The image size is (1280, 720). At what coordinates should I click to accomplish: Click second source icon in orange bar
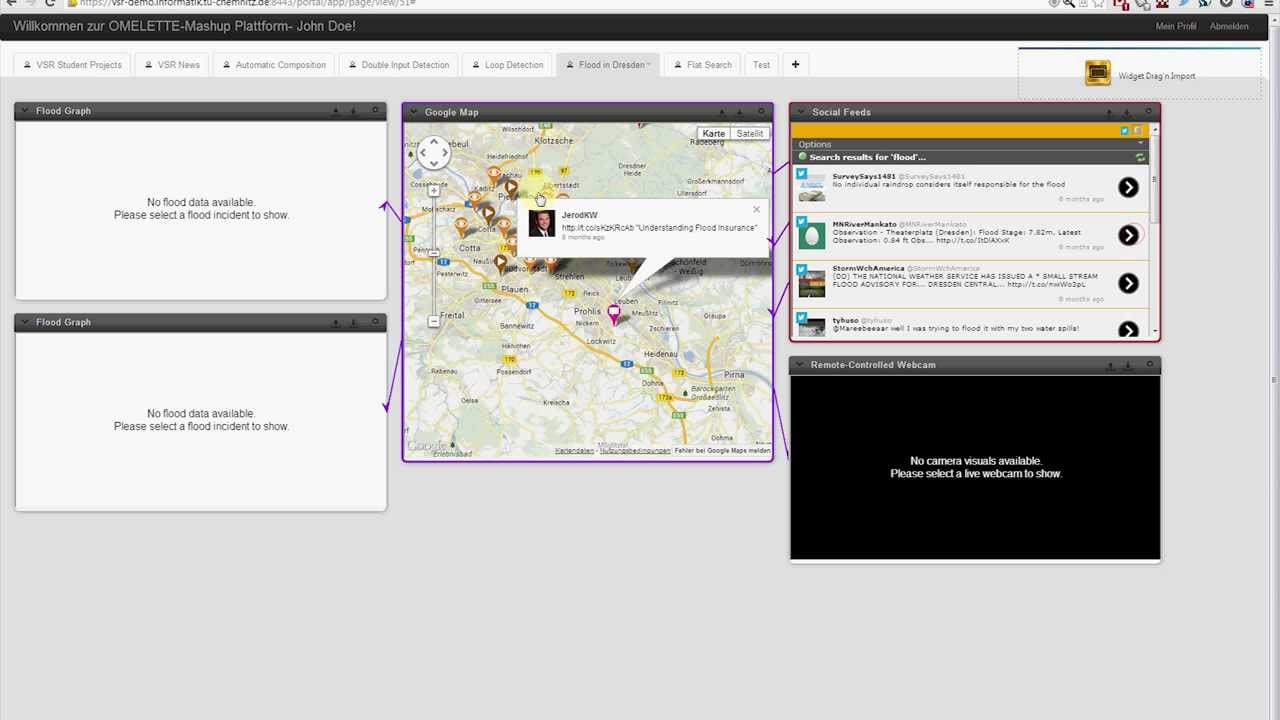1137,131
